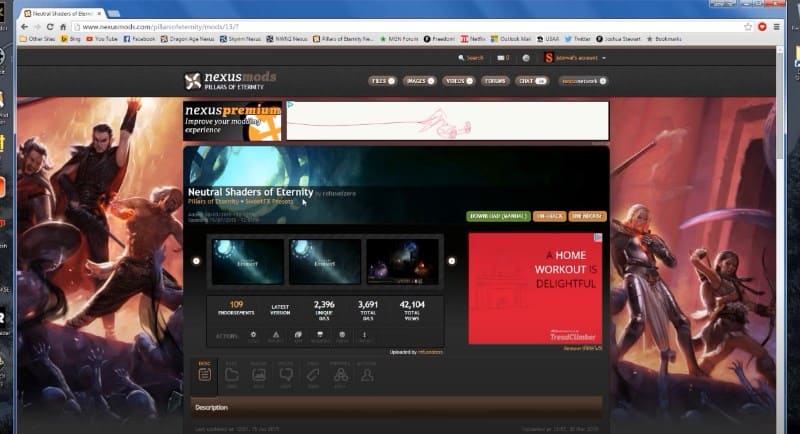Open the uploader name link after Uploaded by
This screenshot has width=800, height=434.
[431, 352]
